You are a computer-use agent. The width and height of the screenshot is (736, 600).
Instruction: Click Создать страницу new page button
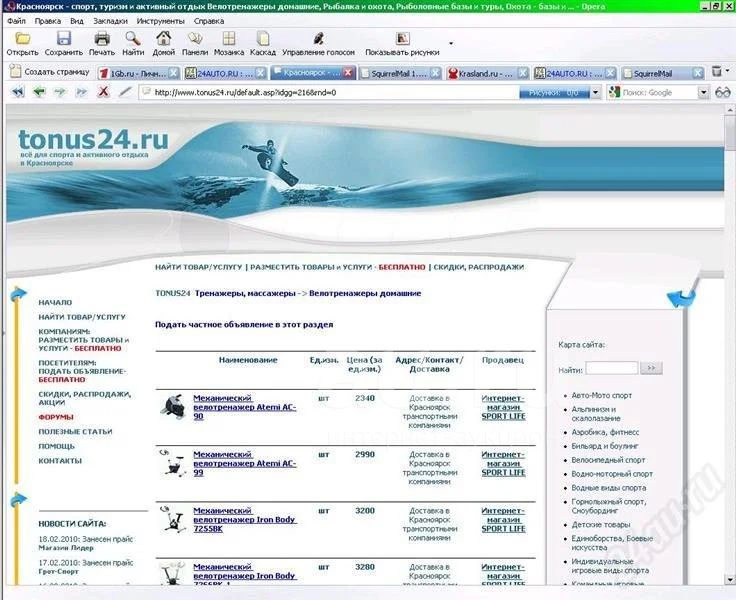pyautogui.click(x=50, y=72)
